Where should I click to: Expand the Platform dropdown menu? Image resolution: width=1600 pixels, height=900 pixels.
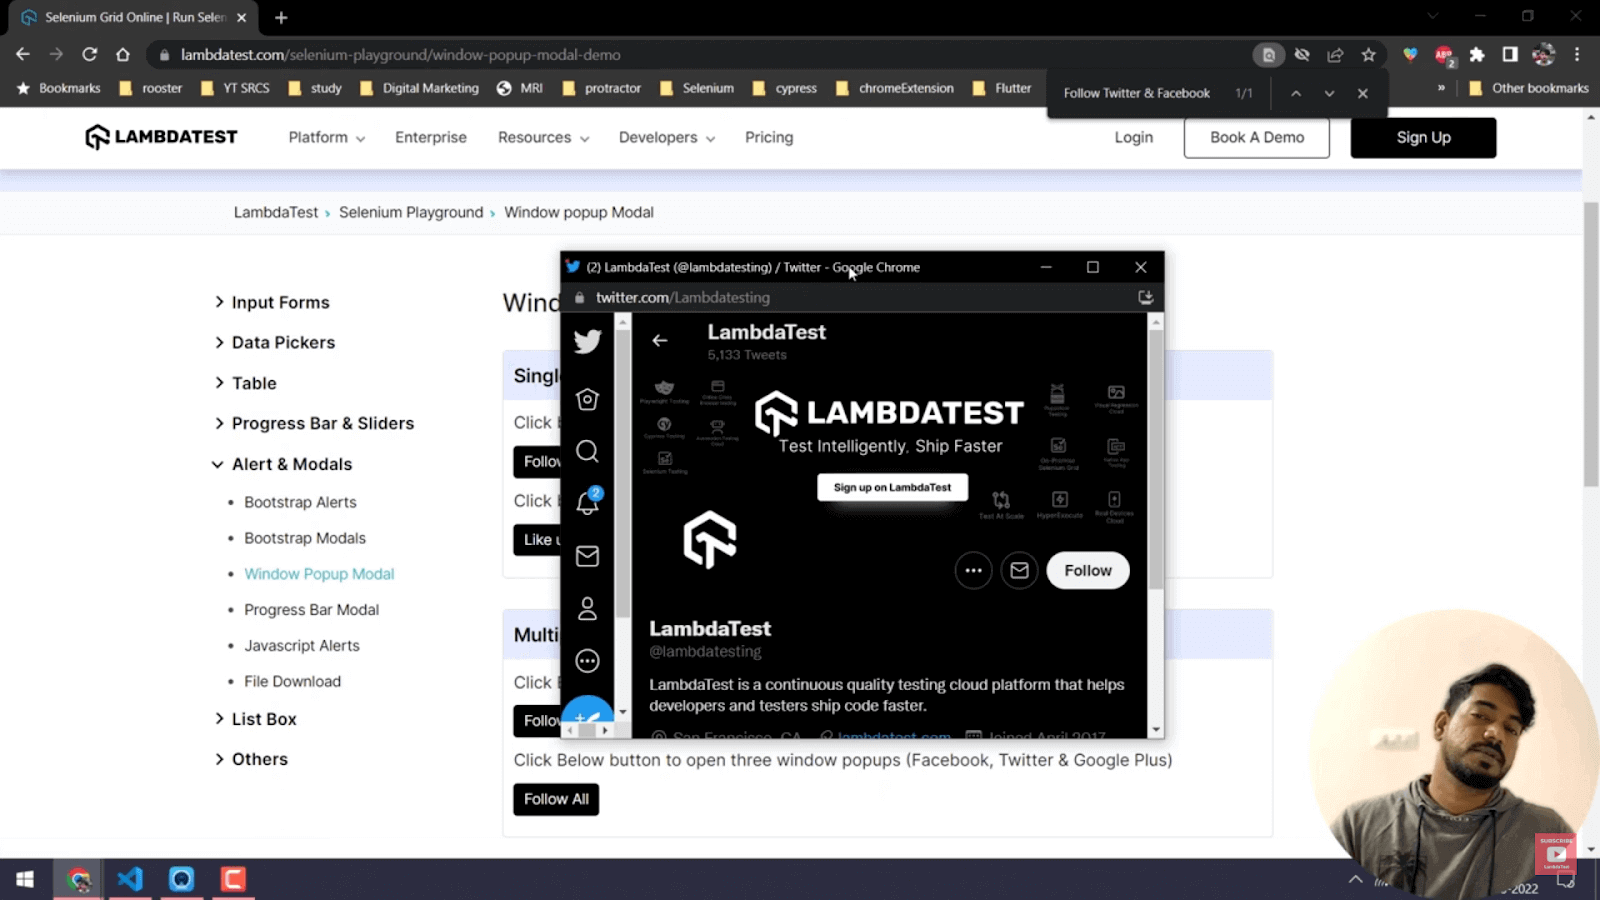(326, 138)
